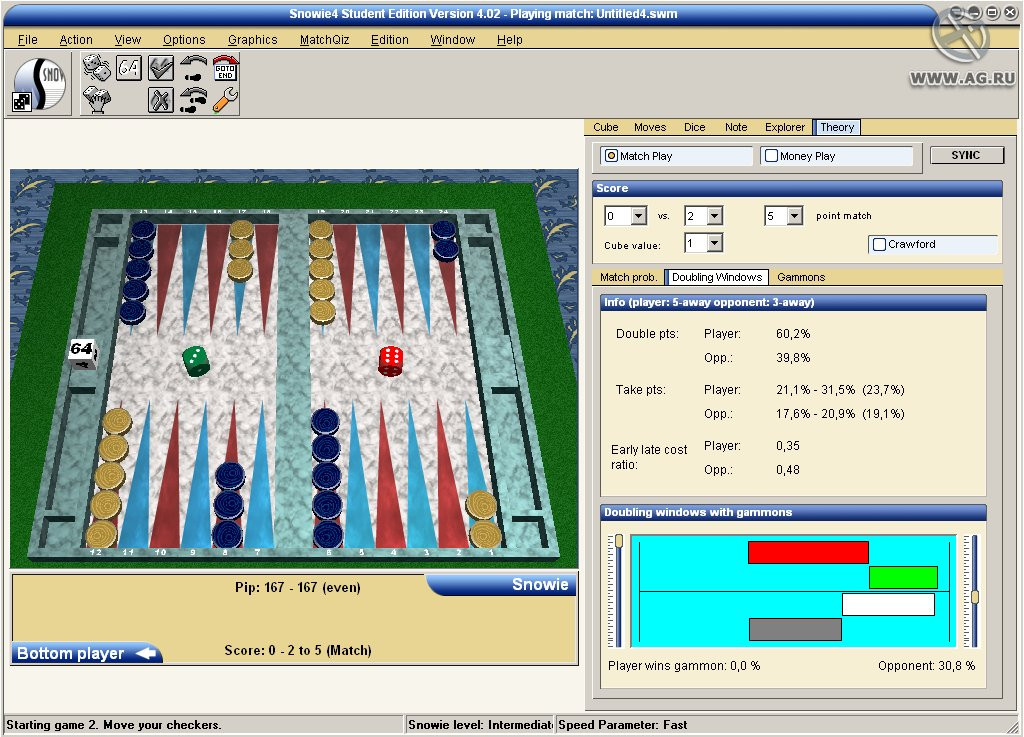1024x737 pixels.
Task: Open the File menu
Action: pos(27,40)
